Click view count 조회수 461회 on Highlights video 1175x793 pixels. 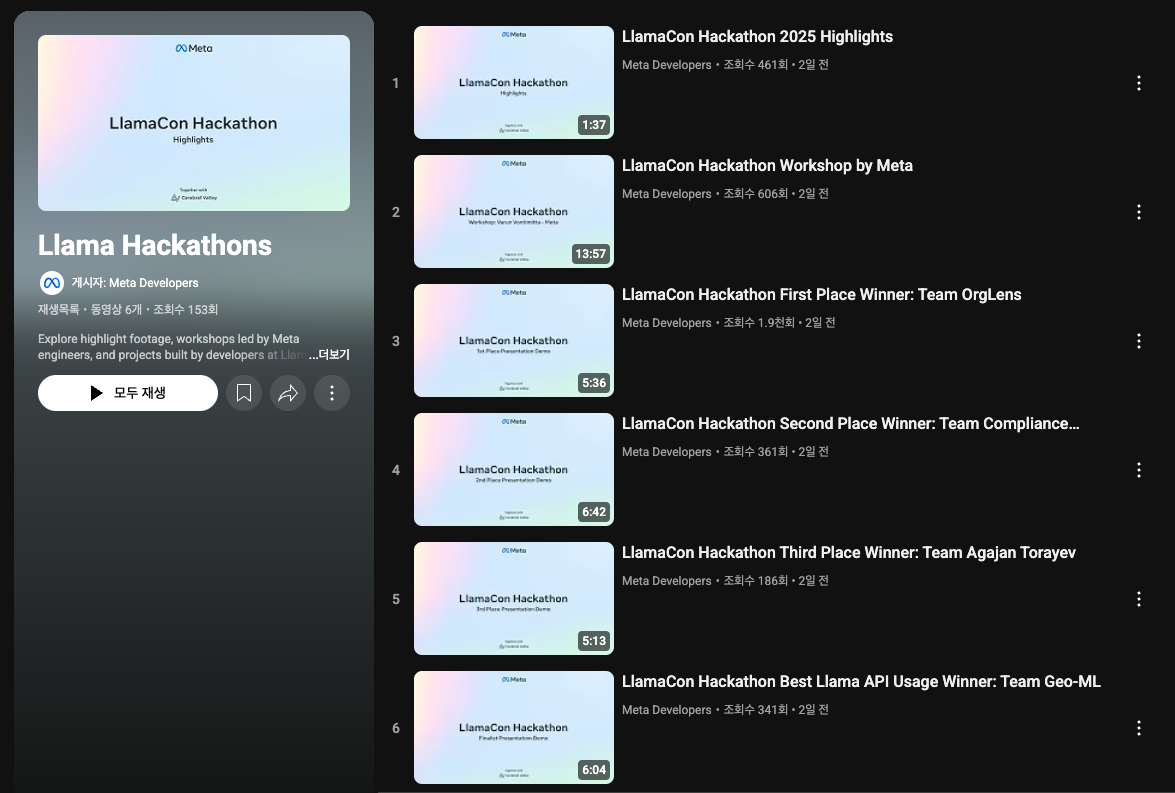tap(755, 65)
